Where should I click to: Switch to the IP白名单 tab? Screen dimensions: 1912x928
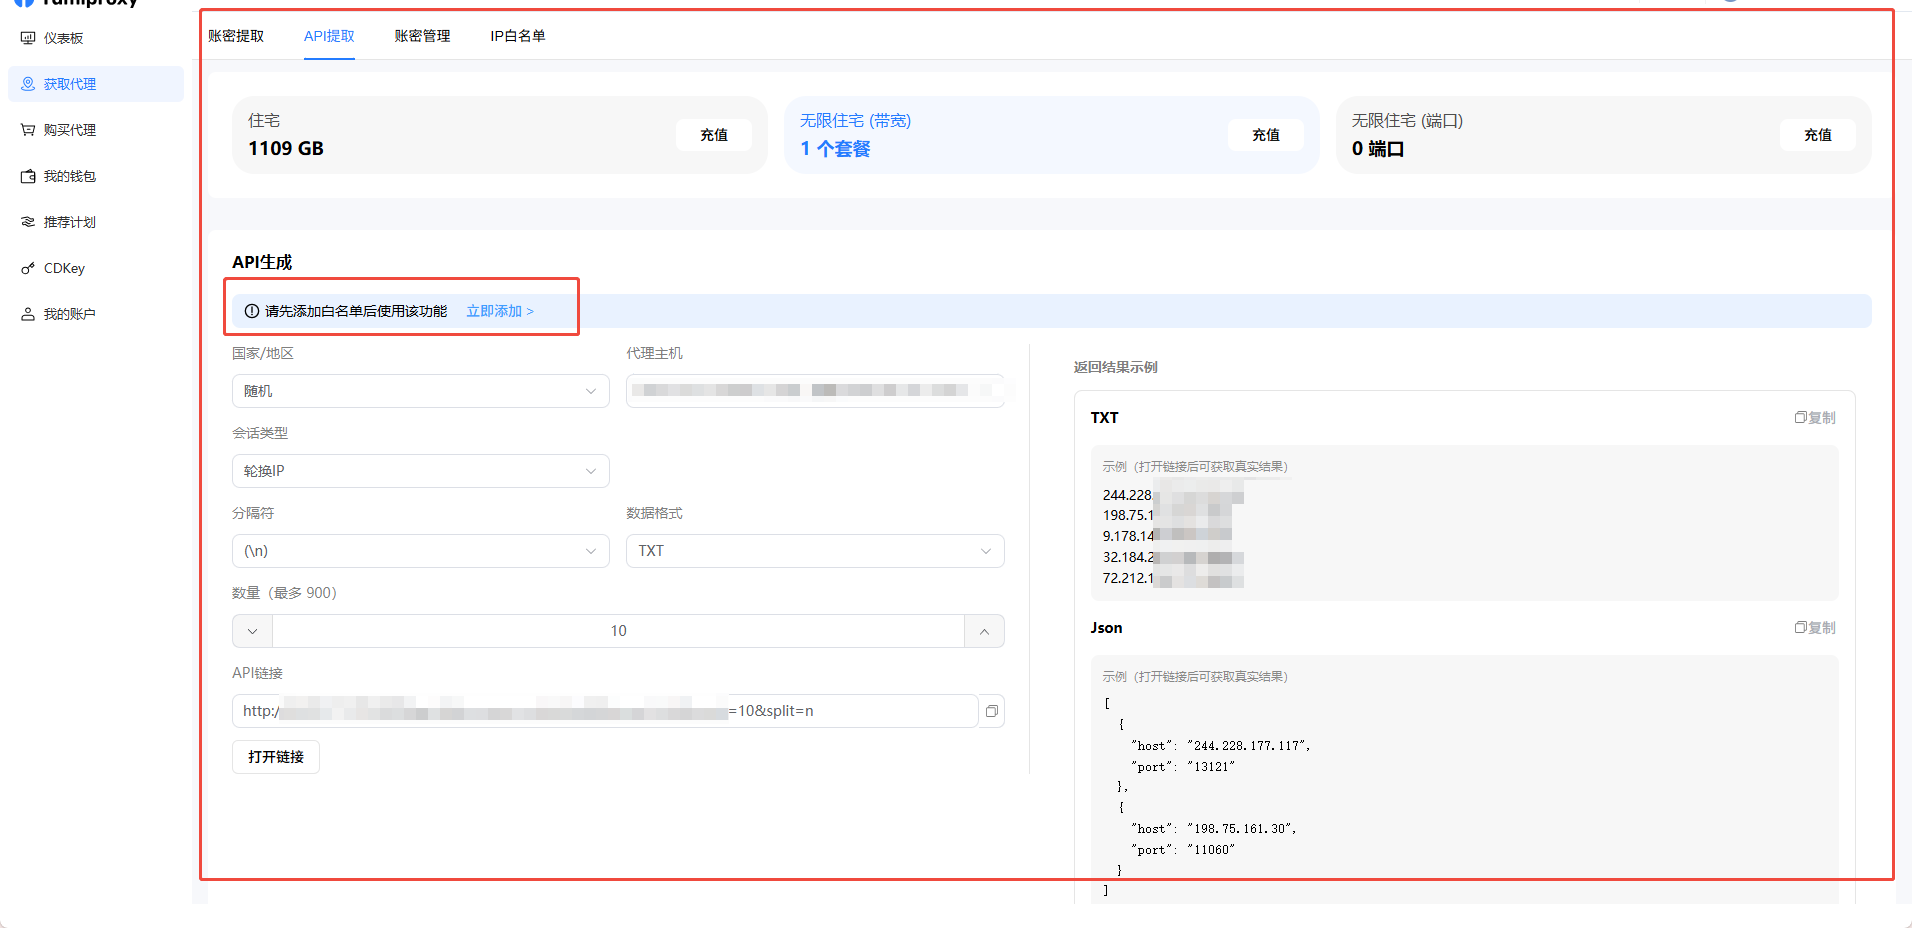tap(518, 36)
